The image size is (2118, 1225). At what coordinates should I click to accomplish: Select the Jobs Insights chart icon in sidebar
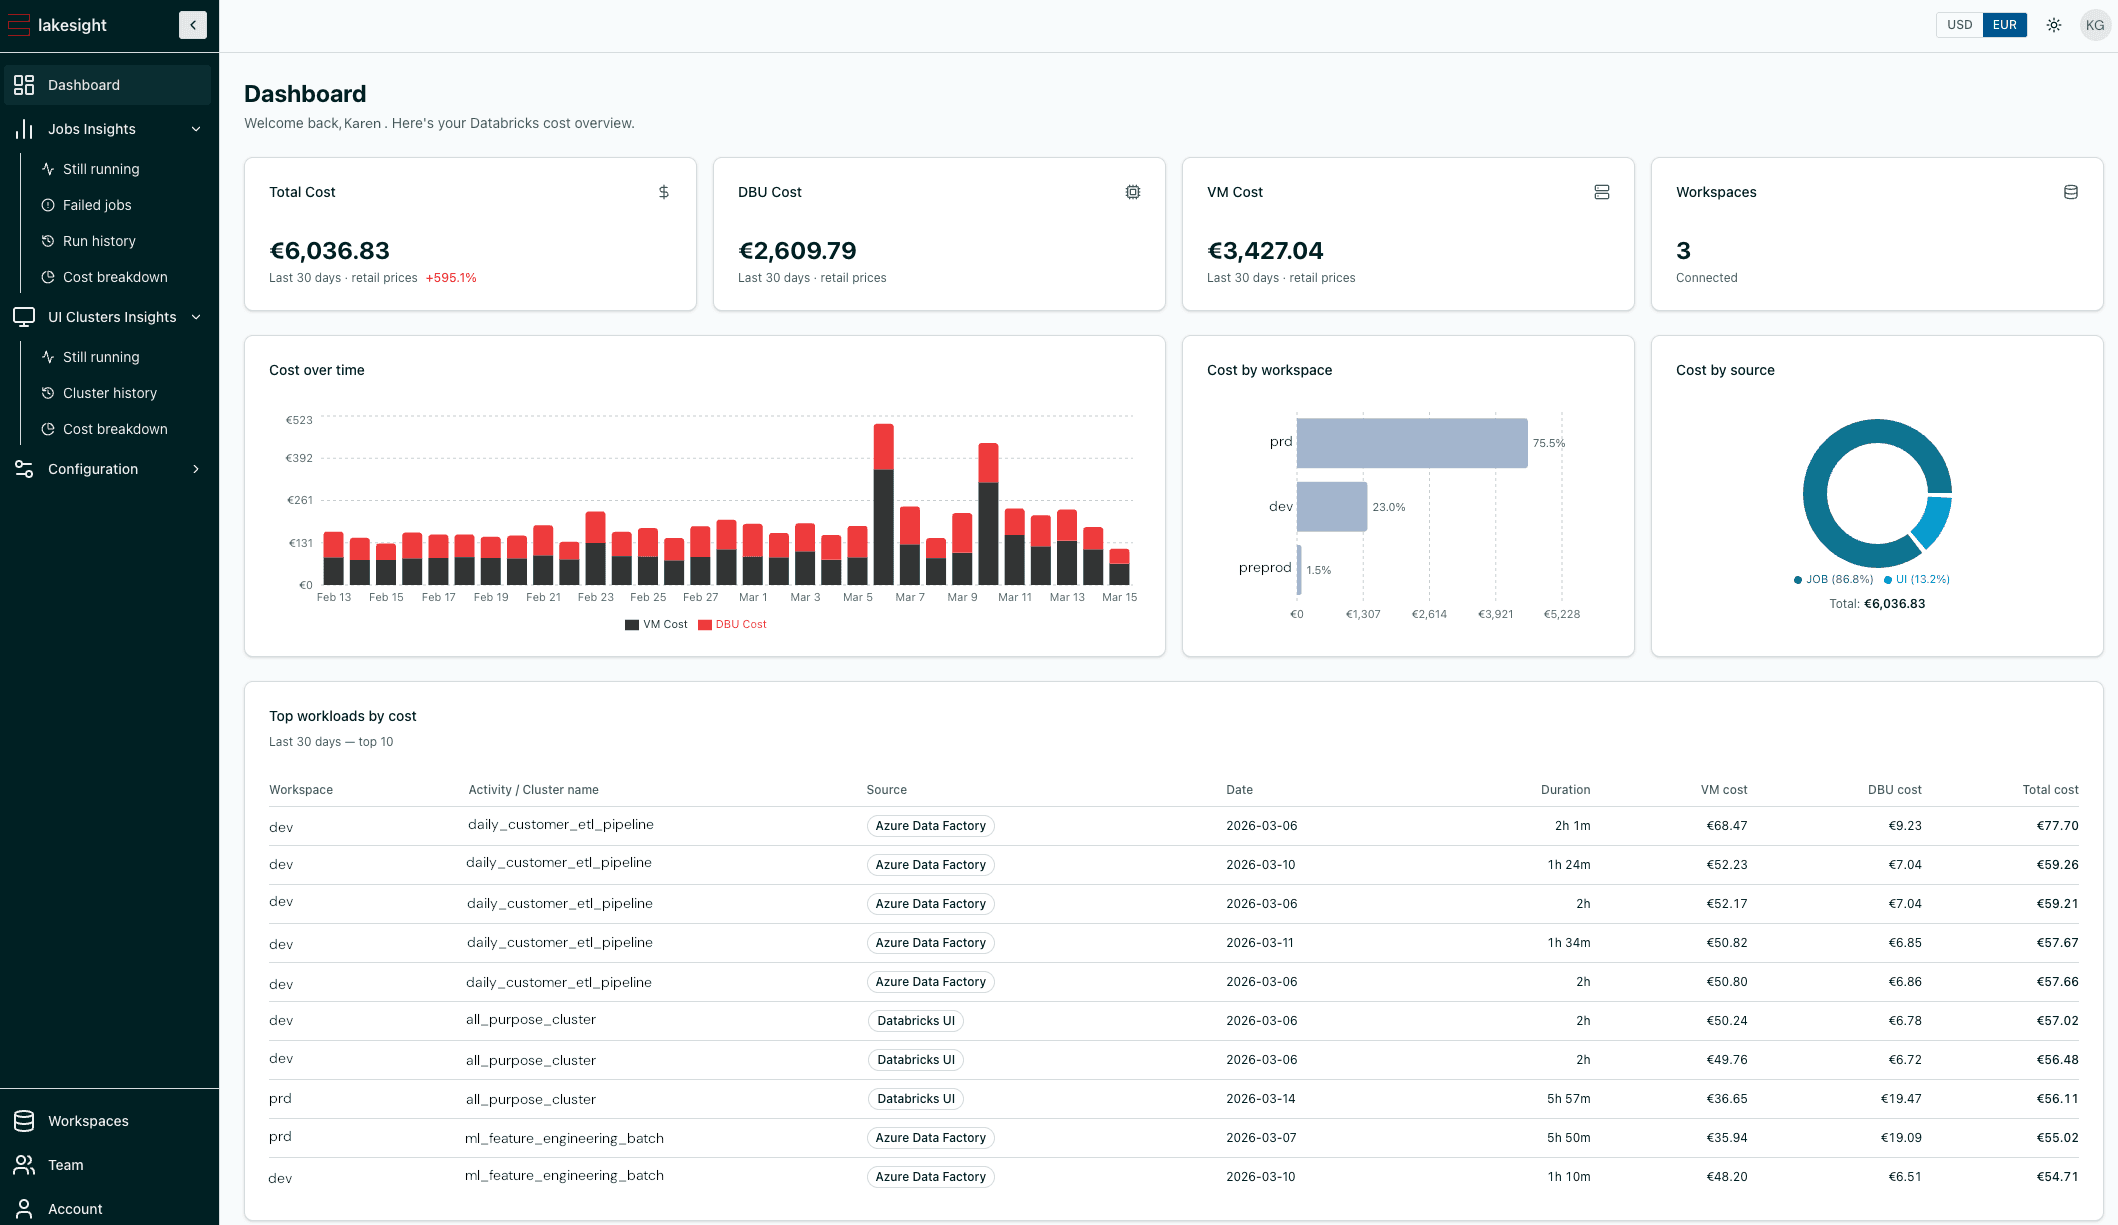(24, 128)
